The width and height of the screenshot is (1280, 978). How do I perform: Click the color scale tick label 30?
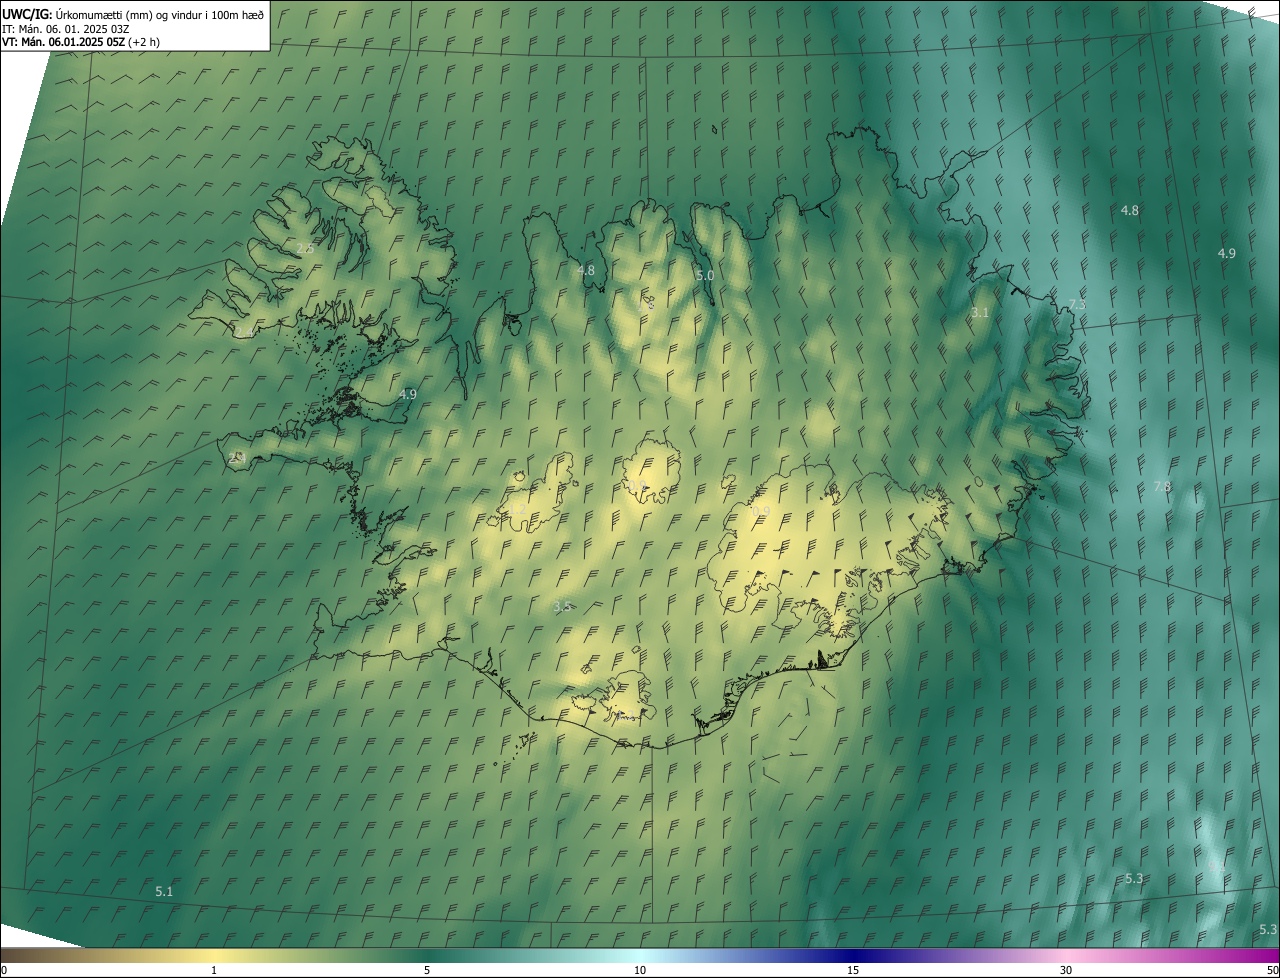(1066, 970)
